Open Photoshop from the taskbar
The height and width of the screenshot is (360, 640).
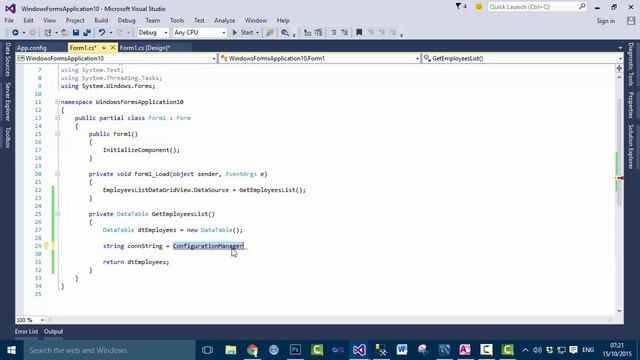coord(295,350)
